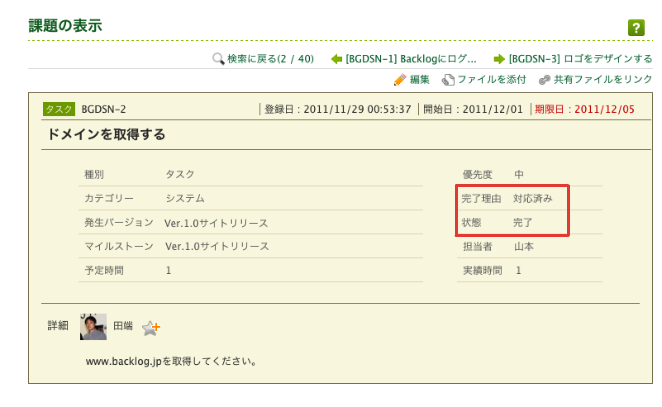Open the green help question mark icon
Image resolution: width=662 pixels, height=407 pixels.
pos(636,27)
